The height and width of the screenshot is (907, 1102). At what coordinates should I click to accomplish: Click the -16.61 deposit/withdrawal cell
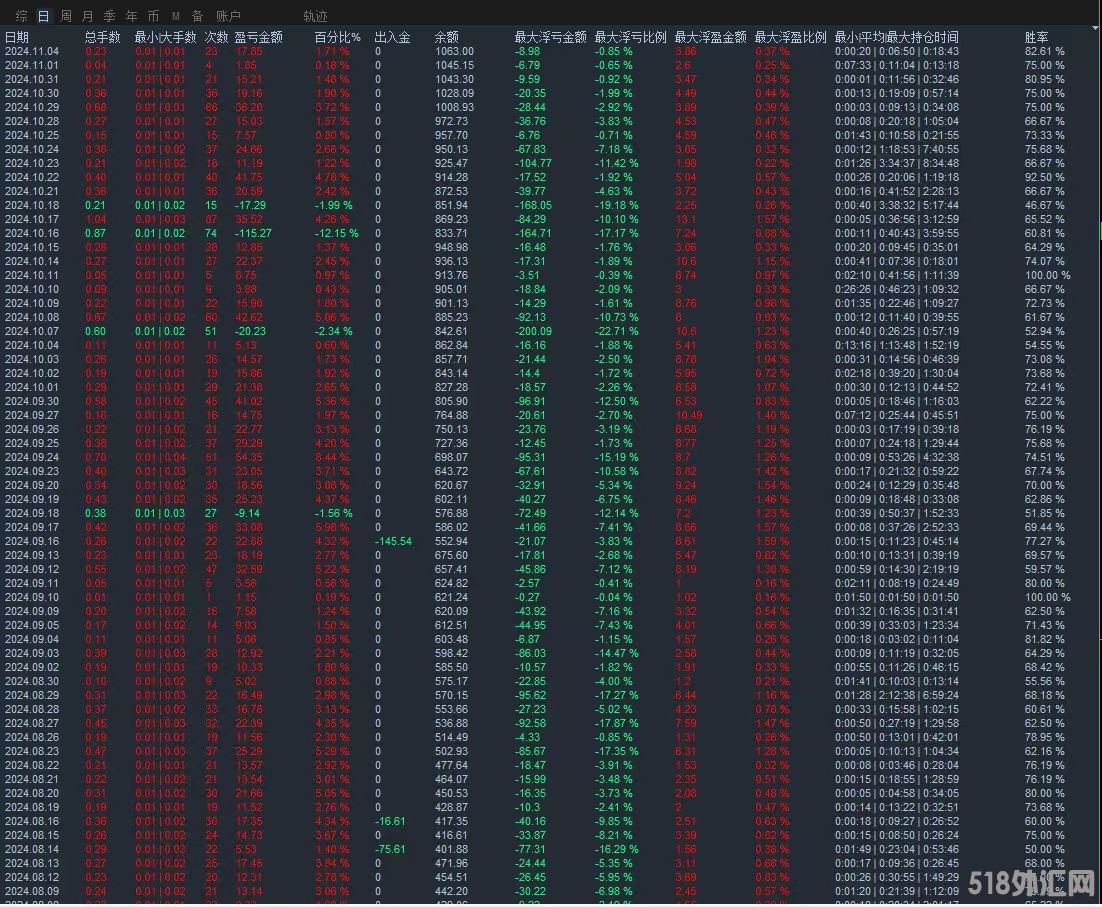pos(390,821)
